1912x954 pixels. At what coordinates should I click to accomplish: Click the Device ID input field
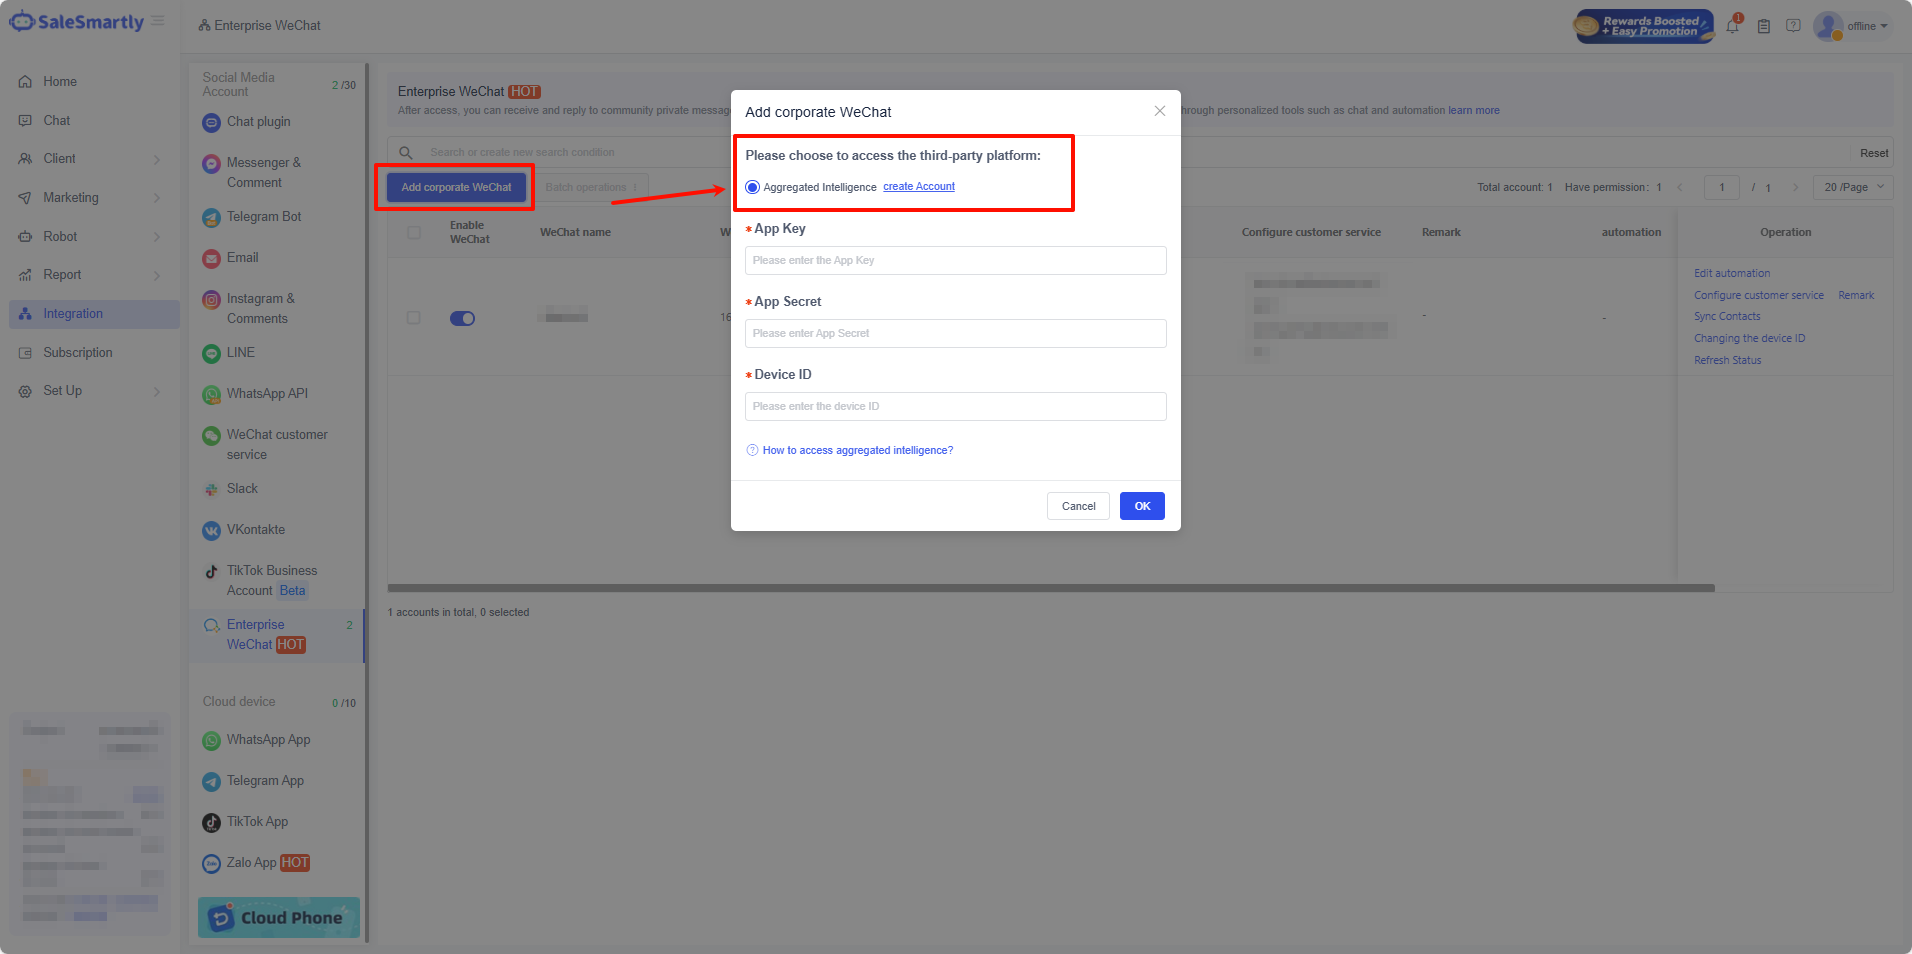click(x=955, y=406)
